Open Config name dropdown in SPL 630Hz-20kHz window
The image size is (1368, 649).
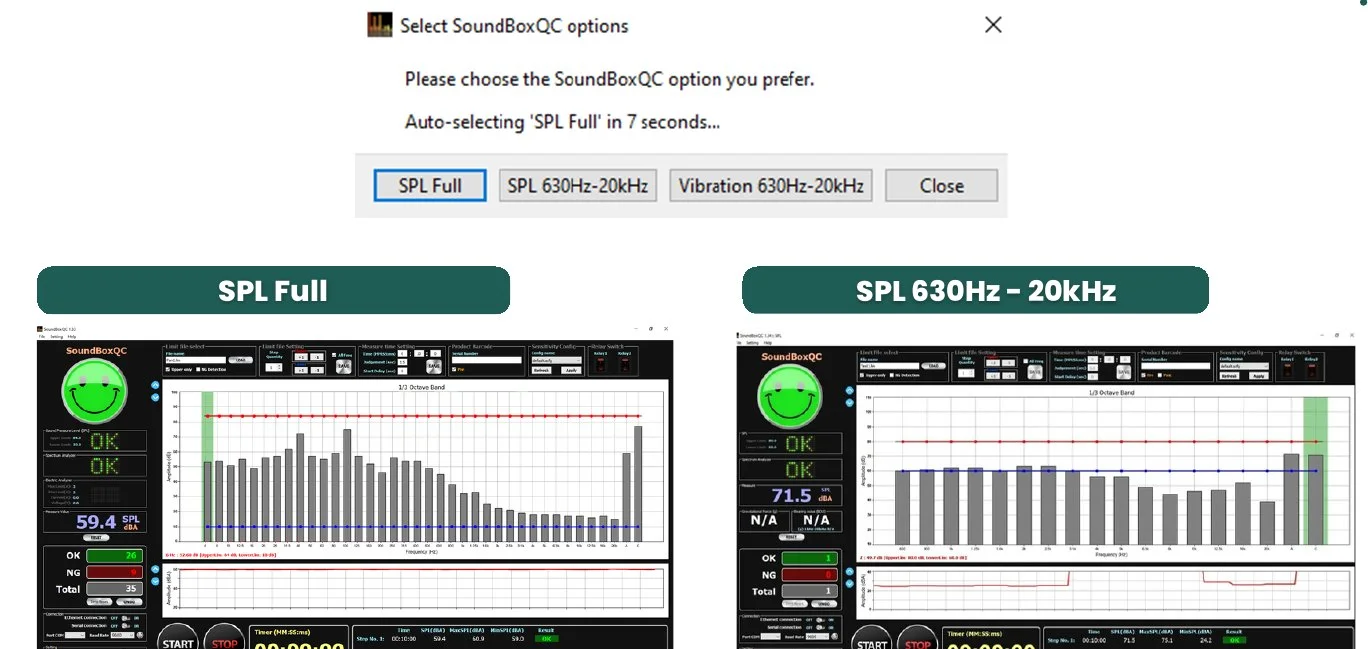1244,366
